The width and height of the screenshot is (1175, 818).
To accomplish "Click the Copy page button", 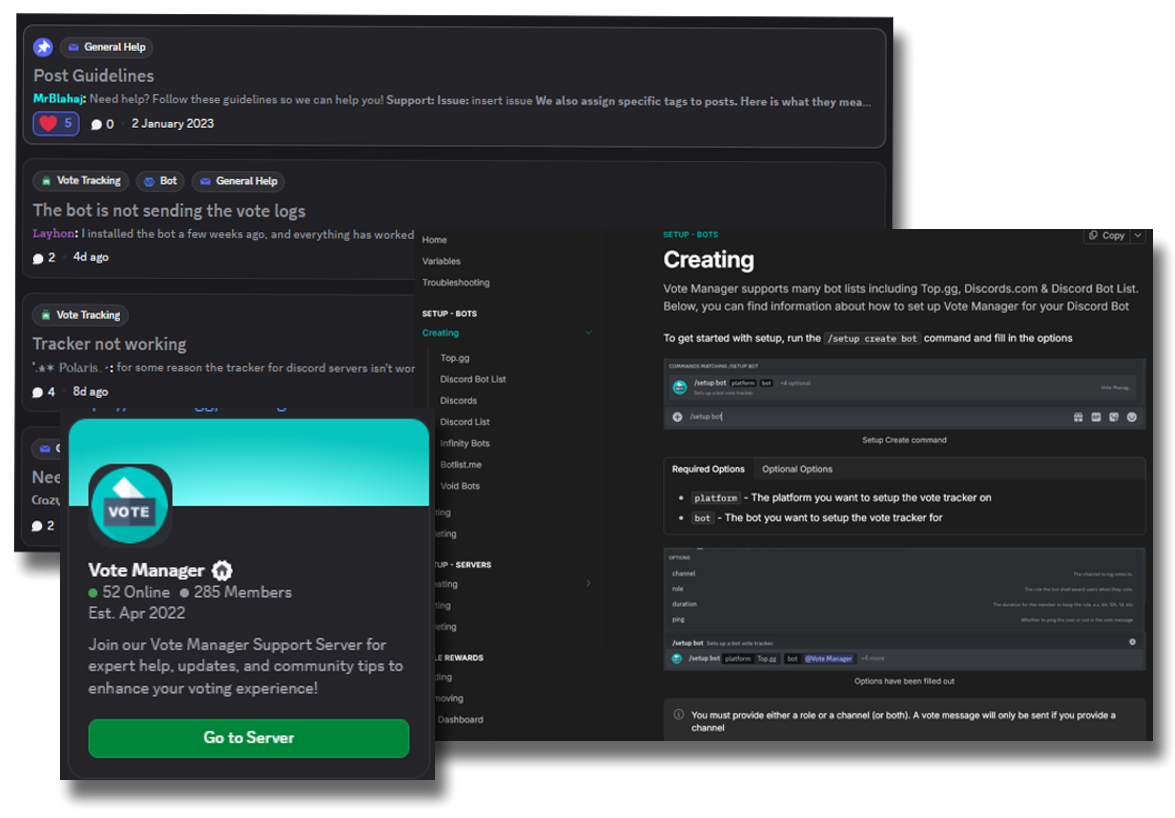I will [1106, 236].
